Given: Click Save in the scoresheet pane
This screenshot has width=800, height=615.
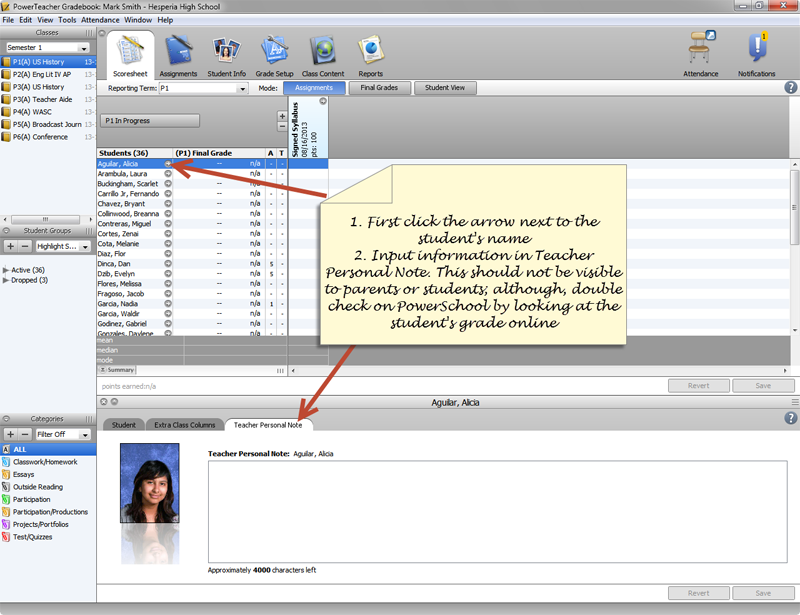Looking at the screenshot, I should pos(763,386).
